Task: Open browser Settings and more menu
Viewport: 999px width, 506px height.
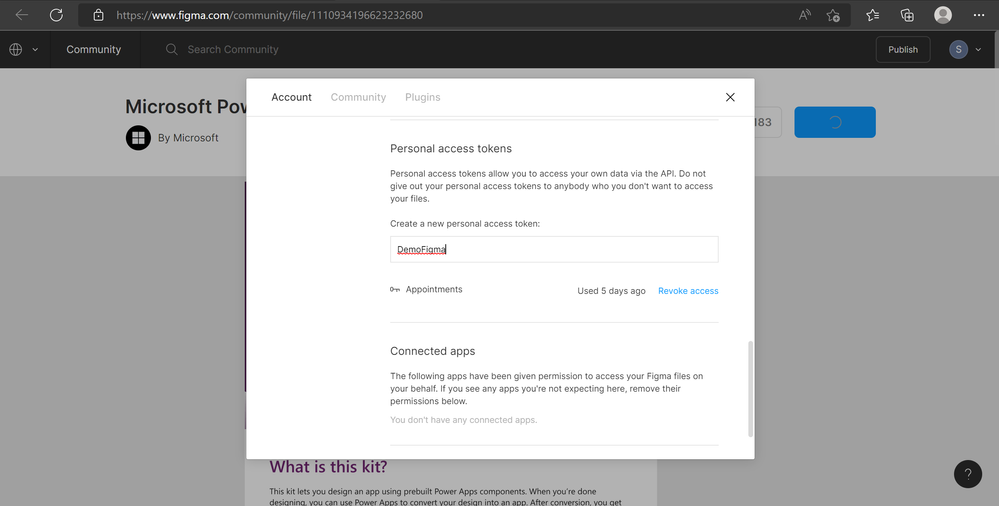Action: (x=979, y=15)
